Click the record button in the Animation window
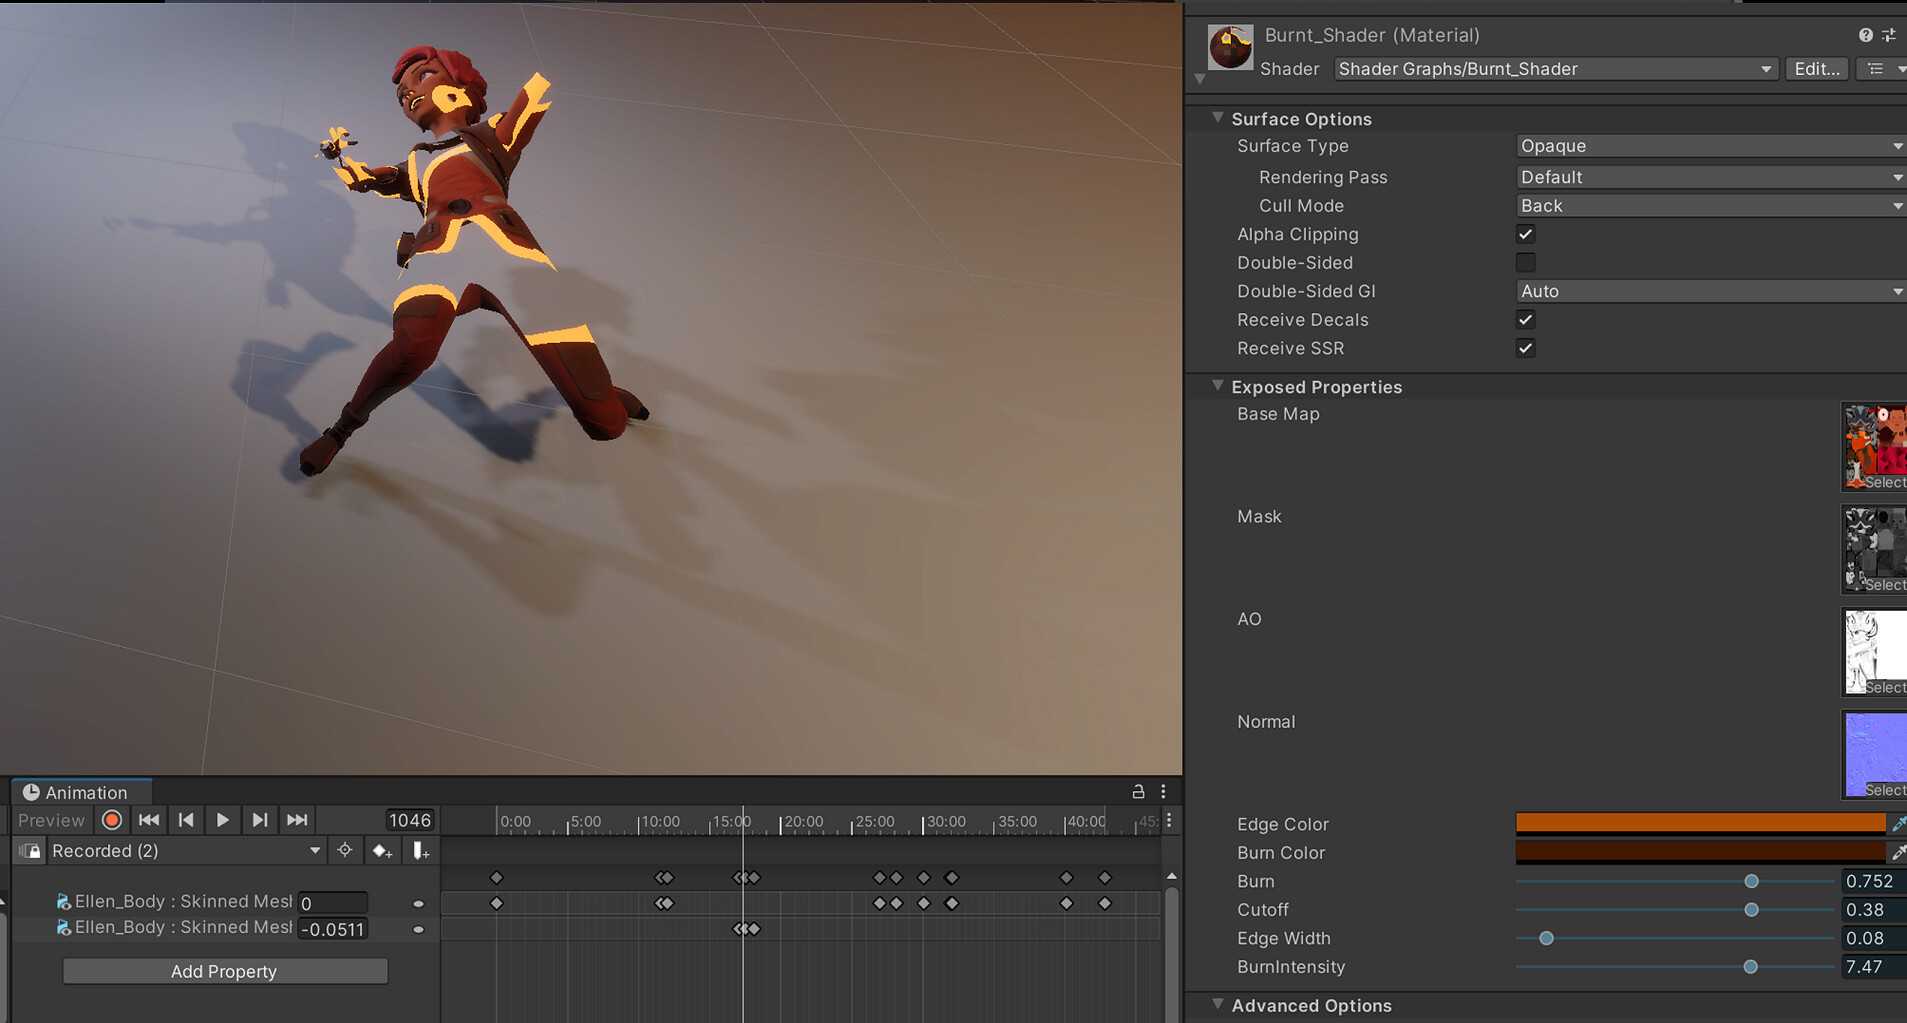Image resolution: width=1907 pixels, height=1023 pixels. (111, 819)
